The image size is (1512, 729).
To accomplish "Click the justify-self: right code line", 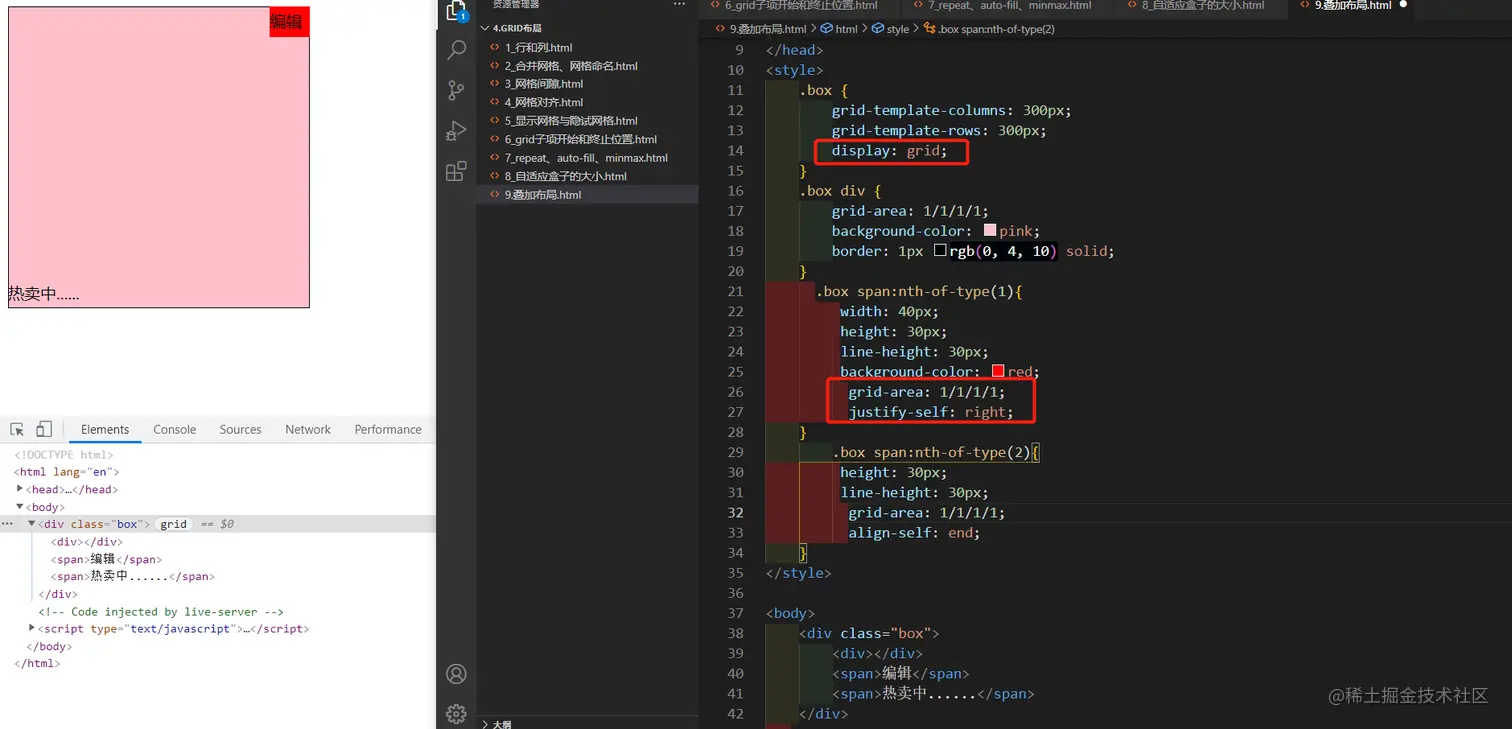I will tap(930, 412).
